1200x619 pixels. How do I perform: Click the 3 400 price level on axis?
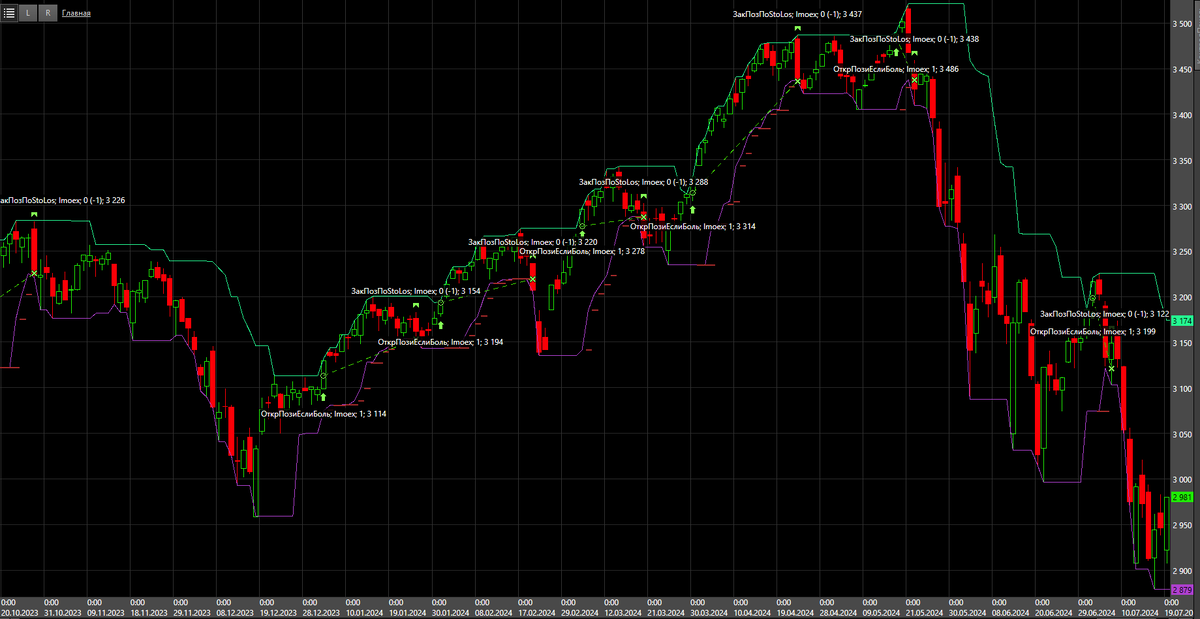point(1180,115)
